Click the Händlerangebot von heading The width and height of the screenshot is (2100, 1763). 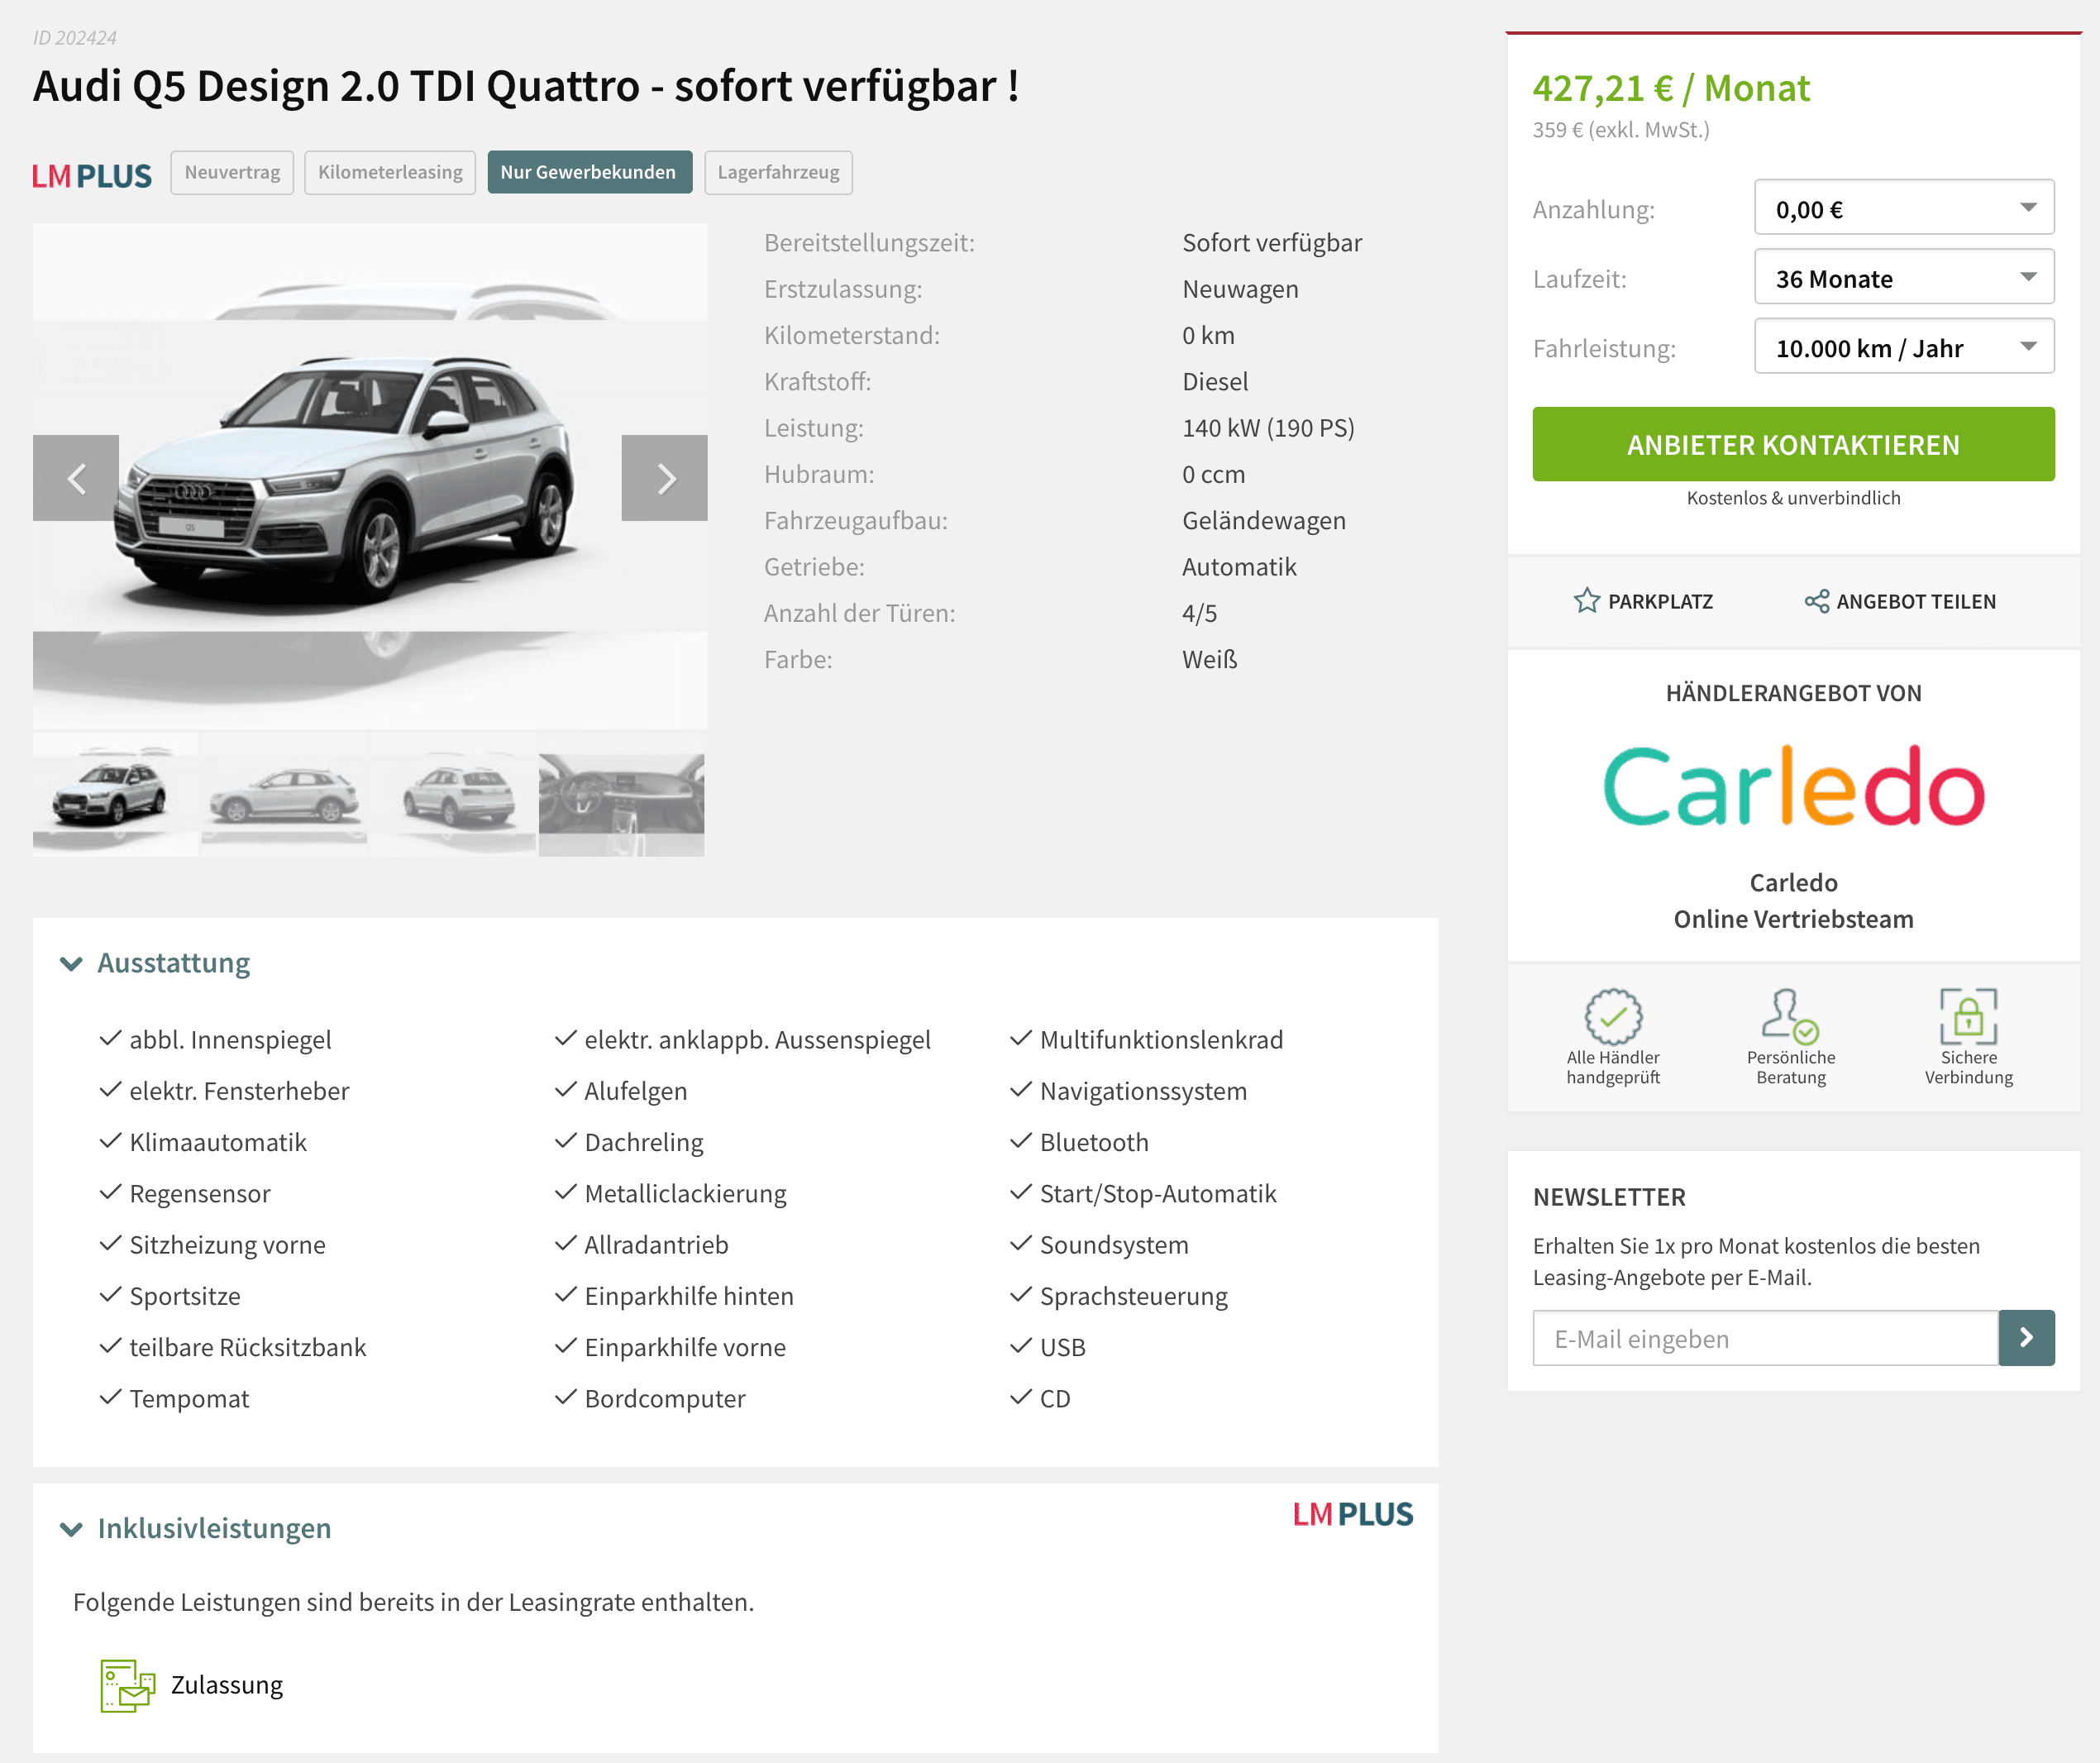click(1793, 693)
